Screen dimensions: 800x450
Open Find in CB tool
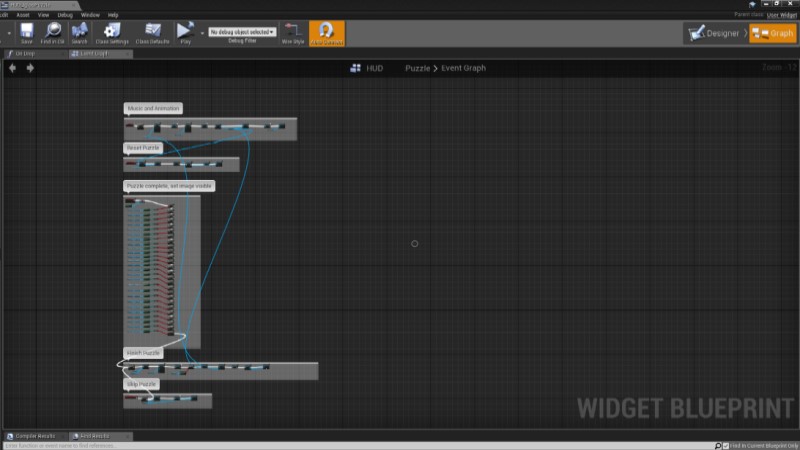[x=53, y=33]
